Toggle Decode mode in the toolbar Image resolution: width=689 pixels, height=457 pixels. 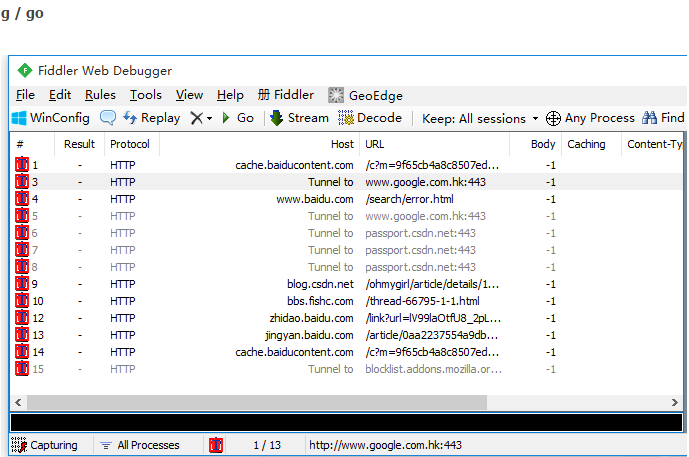point(370,118)
